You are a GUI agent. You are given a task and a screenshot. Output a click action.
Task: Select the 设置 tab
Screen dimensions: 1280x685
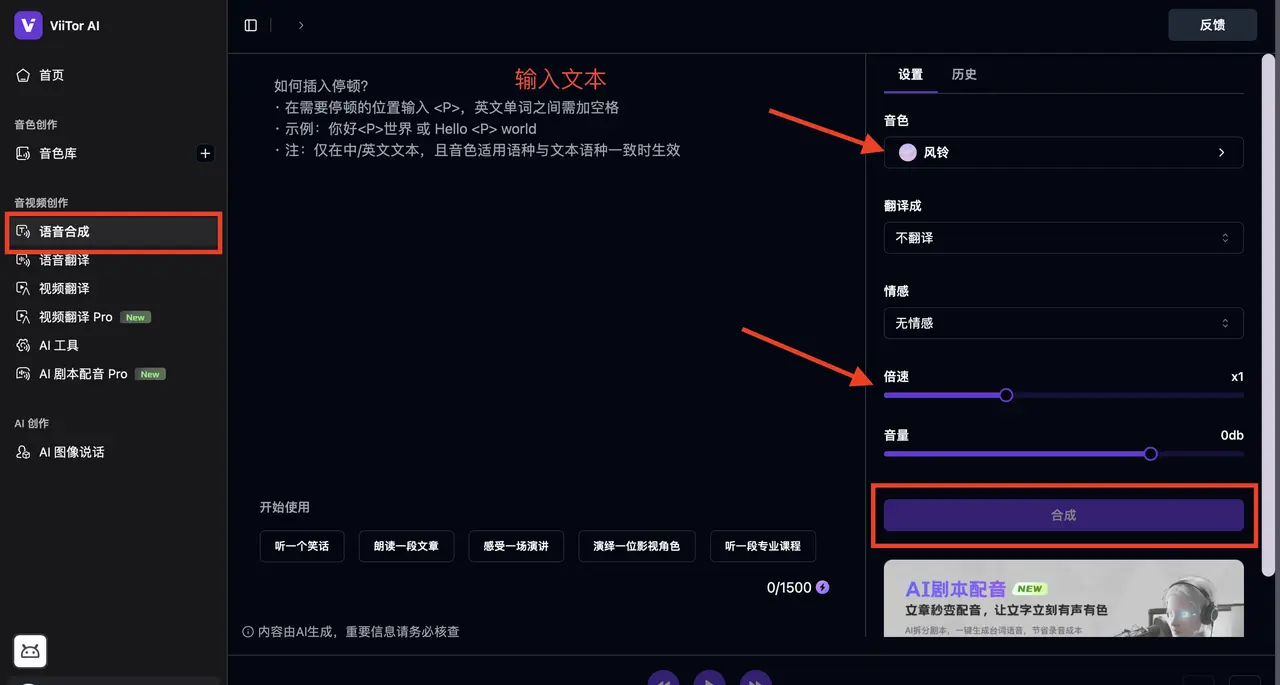pyautogui.click(x=910, y=75)
